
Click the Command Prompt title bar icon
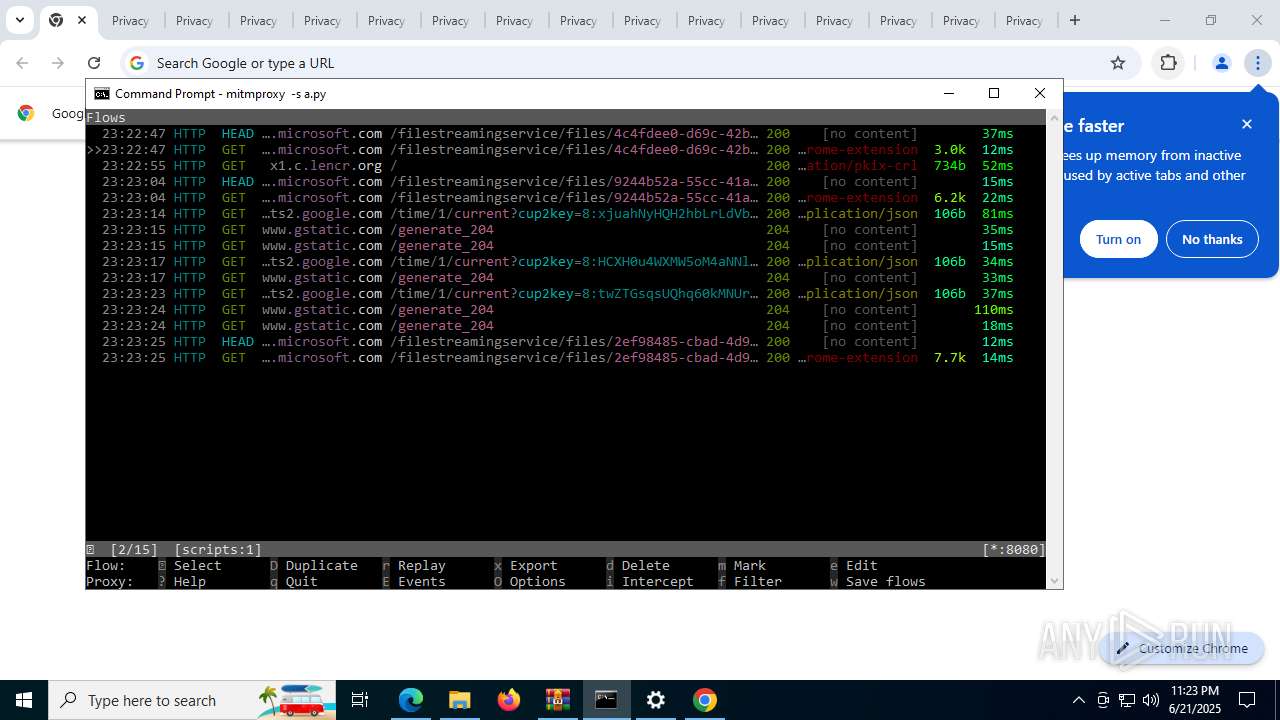pos(102,93)
